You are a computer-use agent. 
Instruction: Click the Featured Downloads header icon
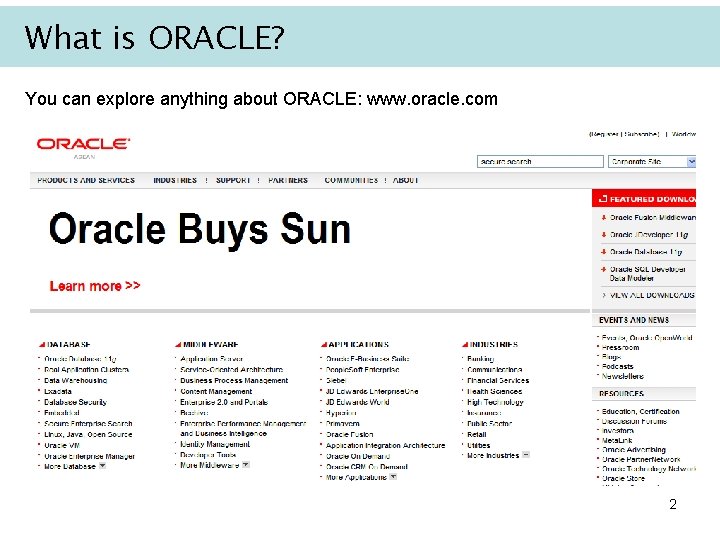[x=603, y=199]
